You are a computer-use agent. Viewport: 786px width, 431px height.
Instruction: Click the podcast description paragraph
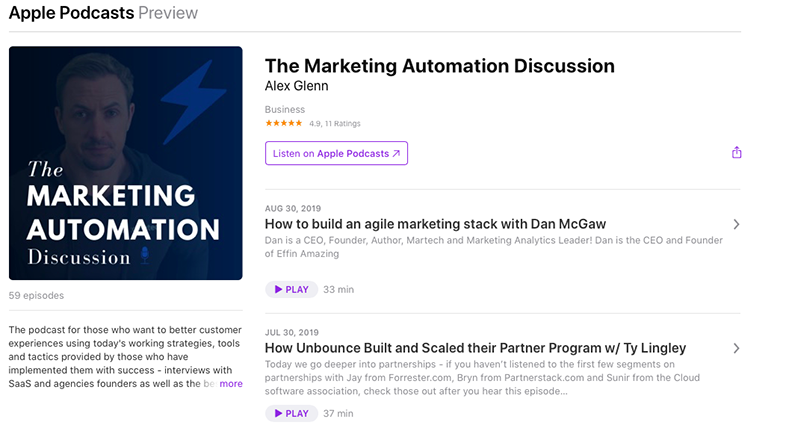tap(125, 356)
